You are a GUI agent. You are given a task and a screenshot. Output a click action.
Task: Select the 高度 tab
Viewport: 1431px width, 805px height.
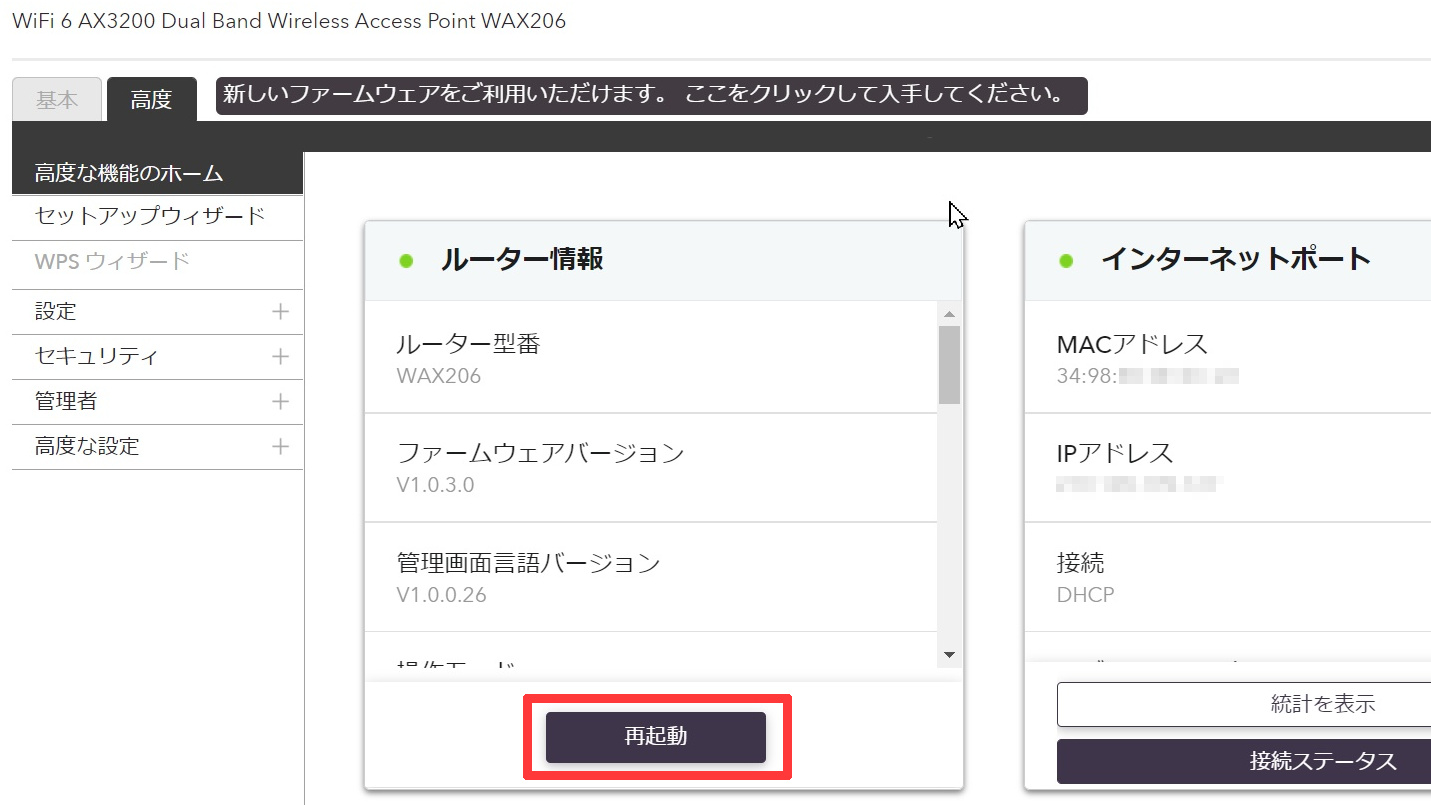coord(151,99)
